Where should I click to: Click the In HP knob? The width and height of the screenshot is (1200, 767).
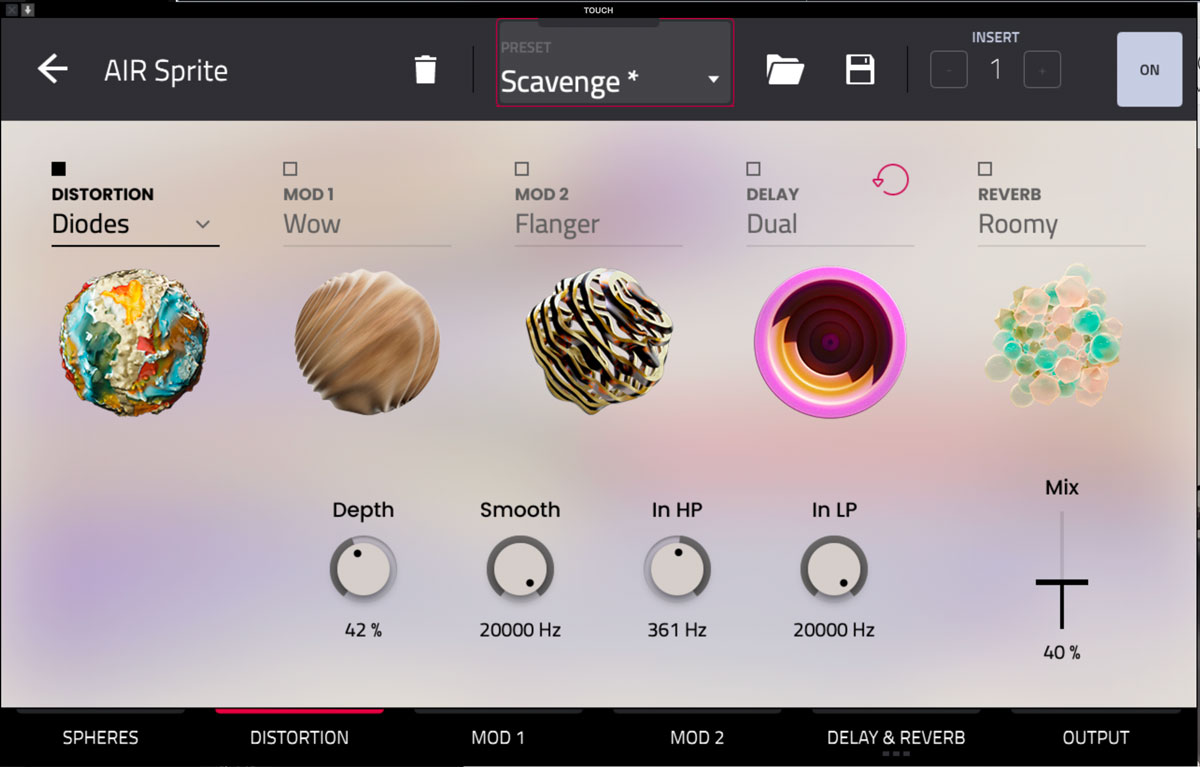tap(677, 570)
